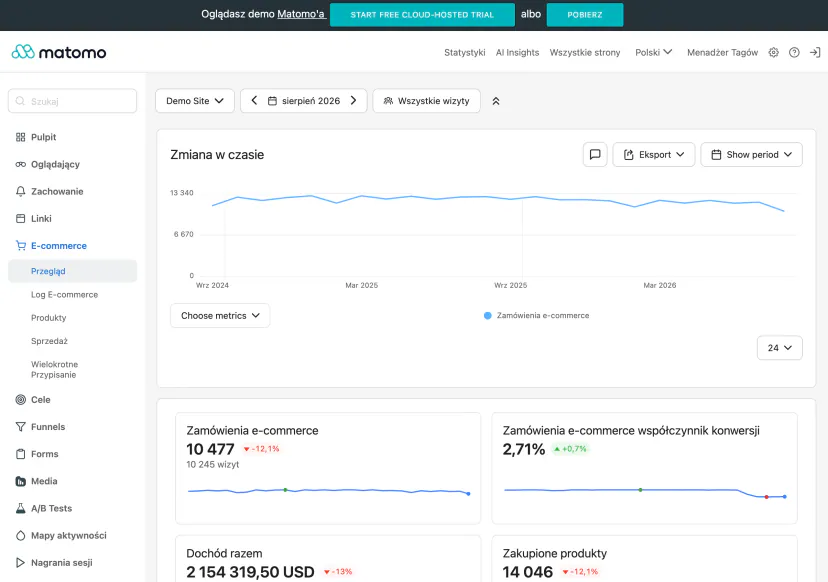Click the 10 245 wizyt text
The height and width of the screenshot is (582, 828).
click(x=213, y=465)
